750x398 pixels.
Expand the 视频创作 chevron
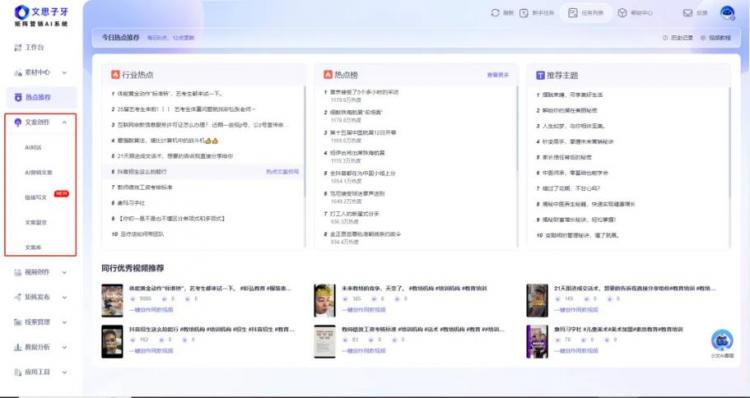[x=64, y=273]
